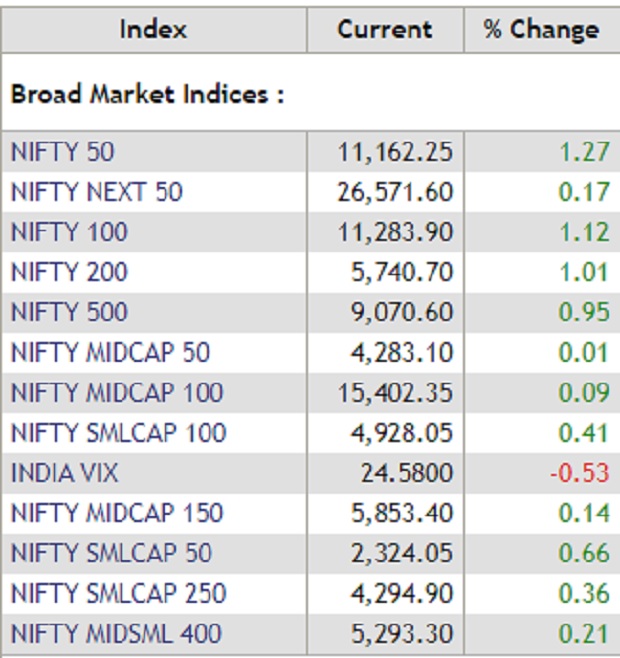Click the Broad Market Indices heading
The width and height of the screenshot is (620, 658).
[x=148, y=94]
